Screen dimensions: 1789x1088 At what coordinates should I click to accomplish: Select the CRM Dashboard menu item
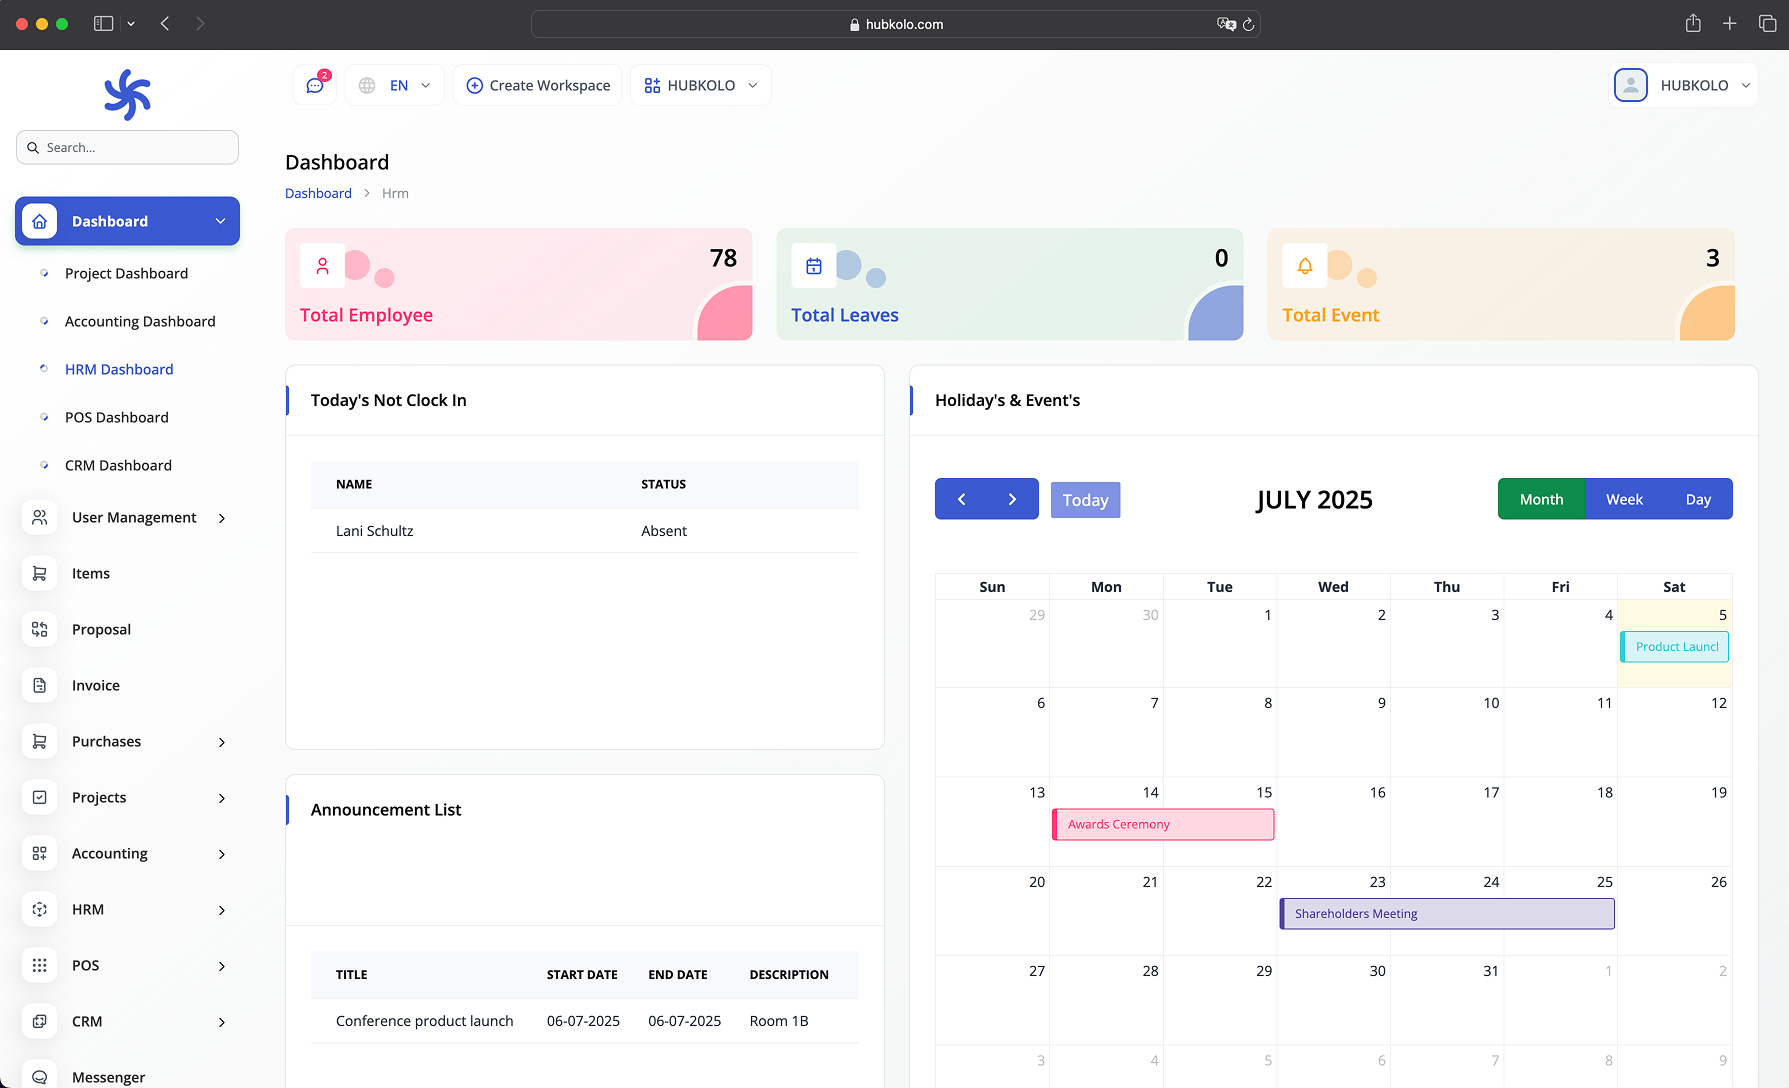point(118,465)
